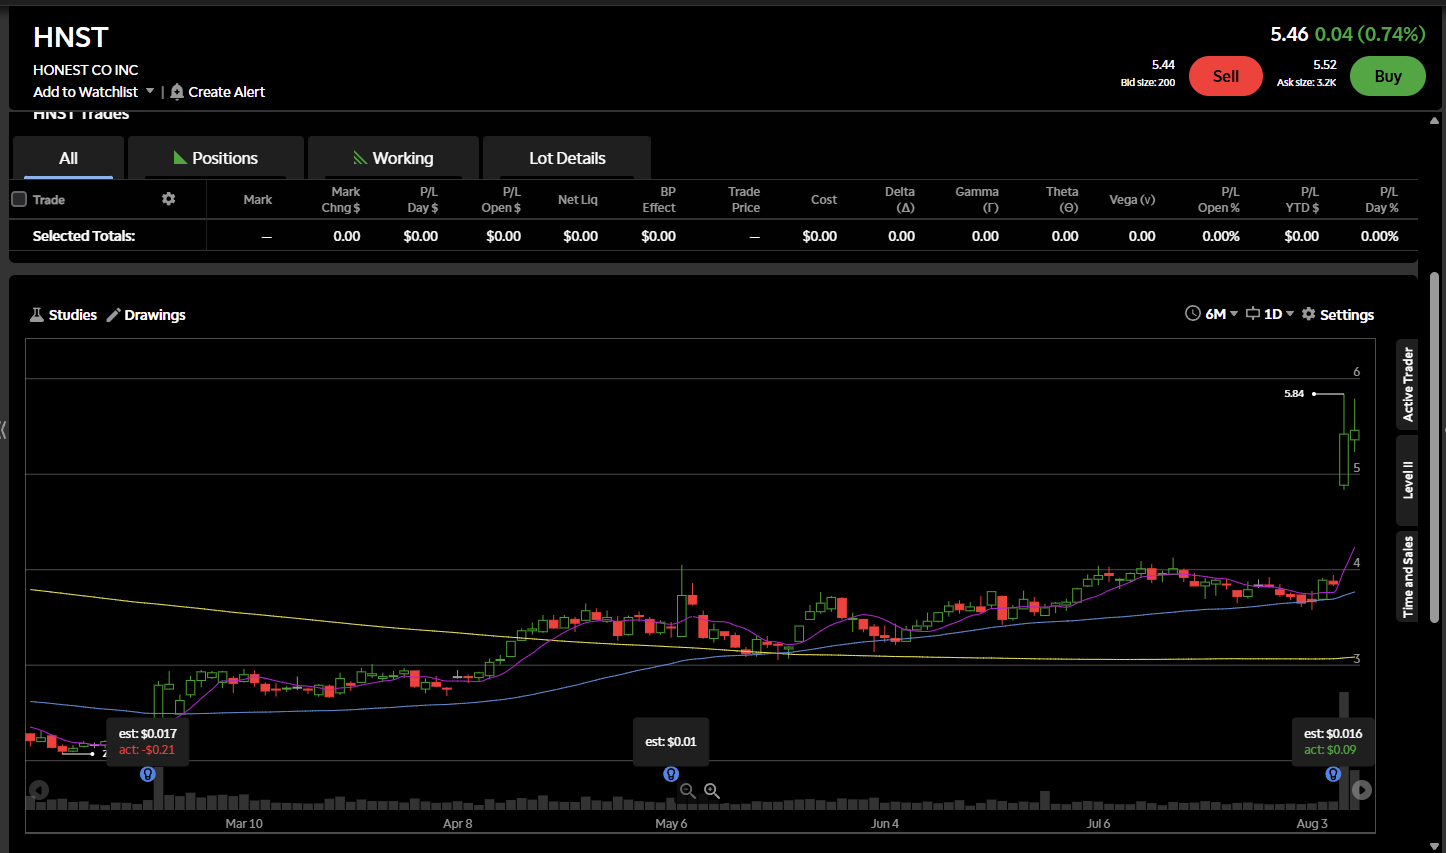Switch to the Lot Details tab
The height and width of the screenshot is (853, 1446).
(x=567, y=158)
